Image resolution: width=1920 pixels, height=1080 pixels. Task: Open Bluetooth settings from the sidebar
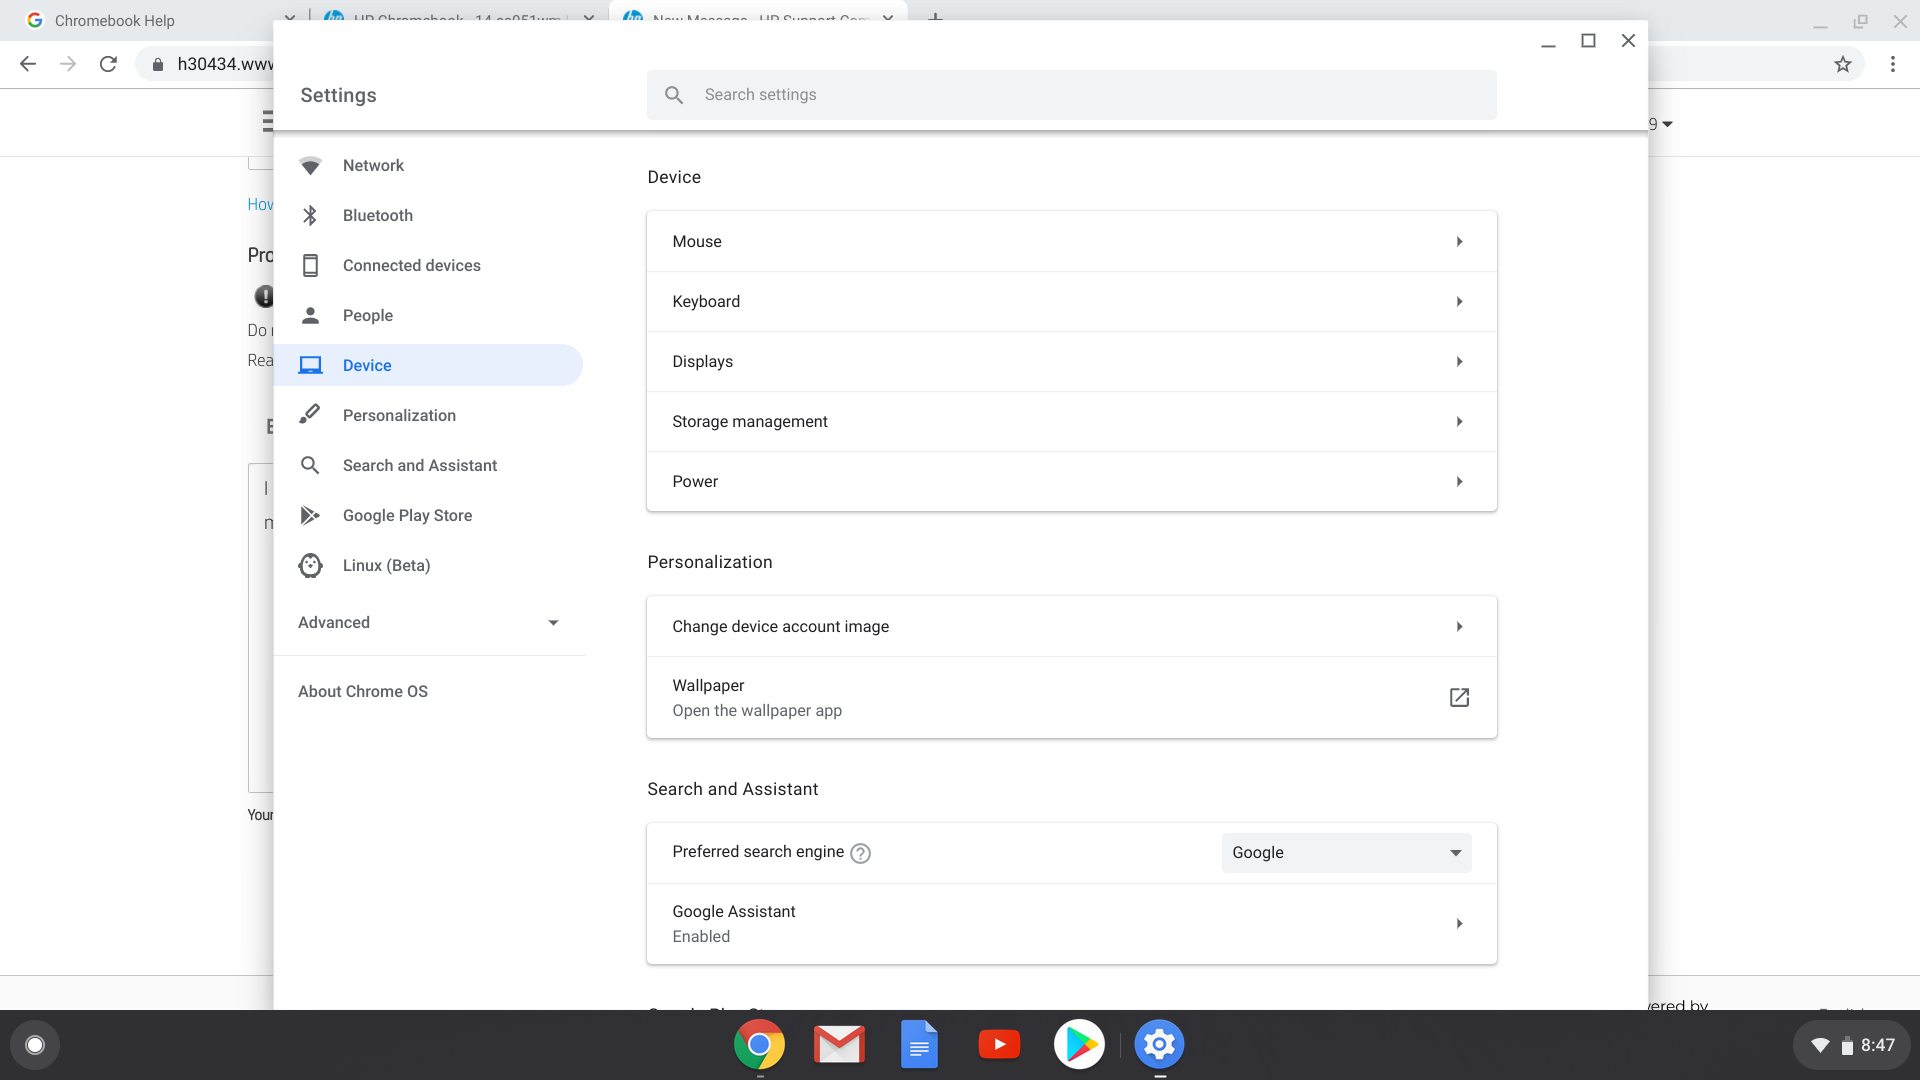point(377,215)
